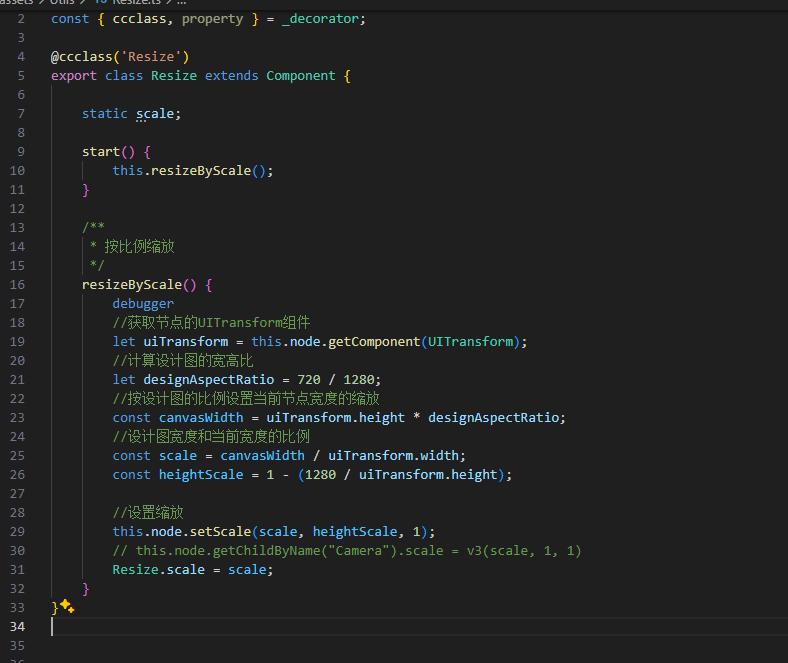Click "Resize.scale" assignment on line 31
788x663 pixels.
click(x=158, y=570)
